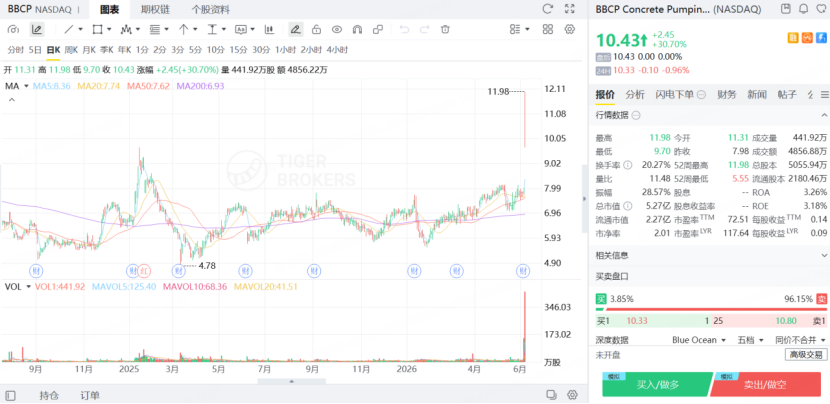
Task: Select the trend line drawing tool
Action: pos(69,29)
